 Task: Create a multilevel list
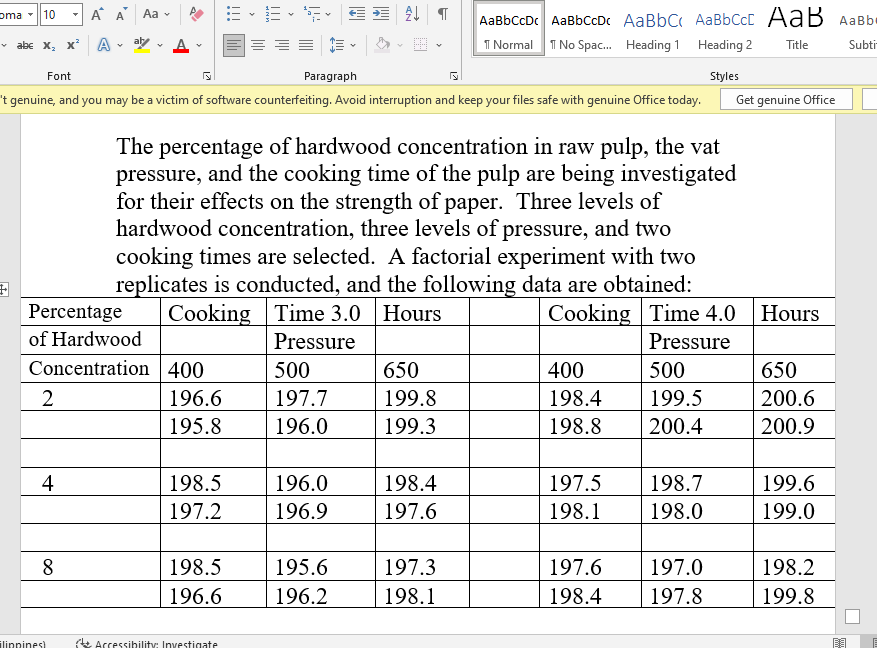(312, 14)
